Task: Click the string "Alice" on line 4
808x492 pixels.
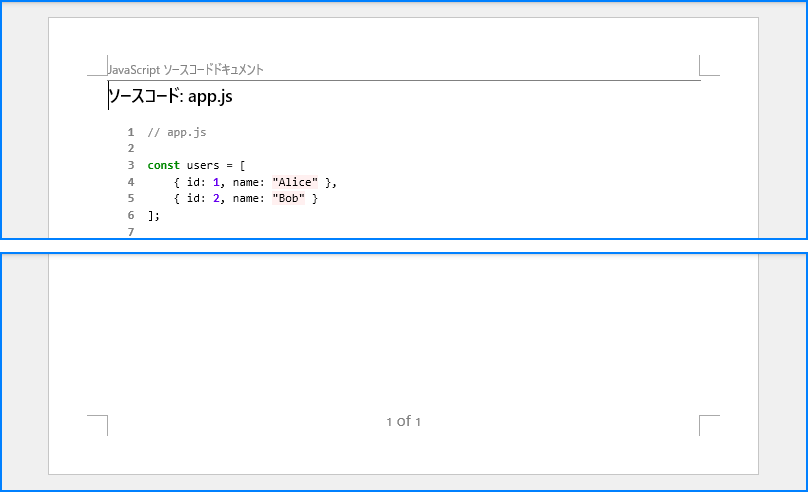Action: point(295,182)
